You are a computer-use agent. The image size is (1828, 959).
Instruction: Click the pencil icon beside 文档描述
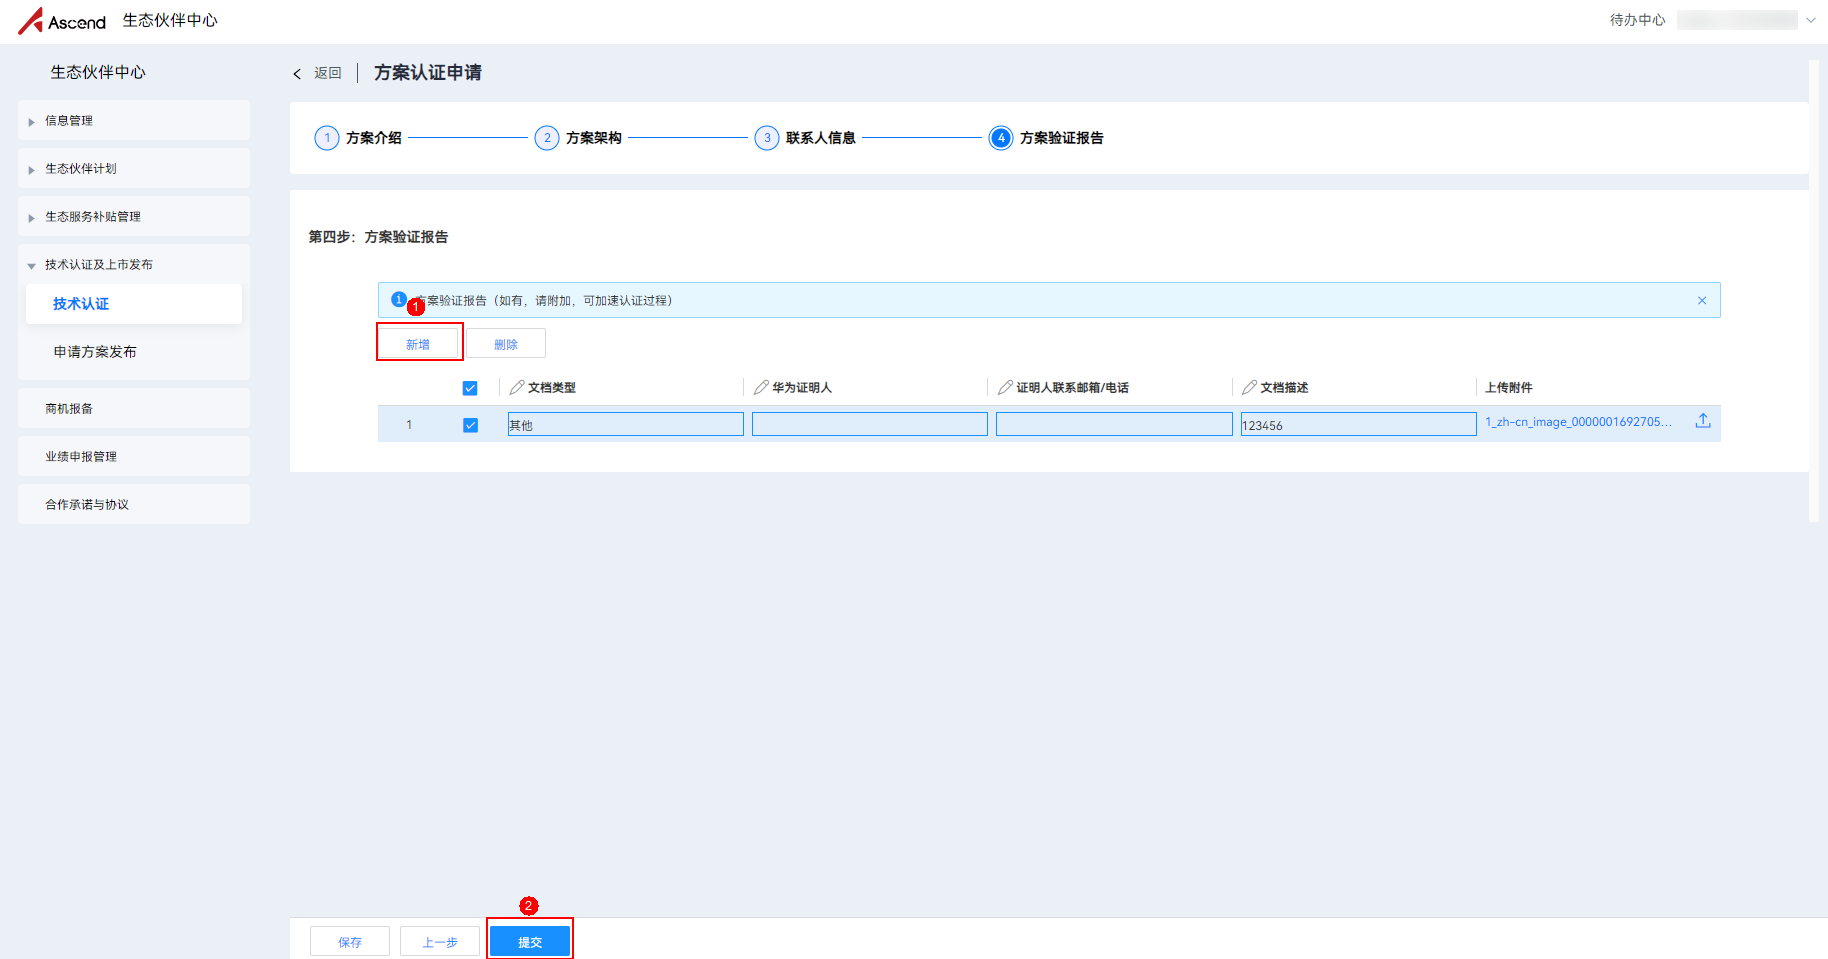tap(1249, 387)
